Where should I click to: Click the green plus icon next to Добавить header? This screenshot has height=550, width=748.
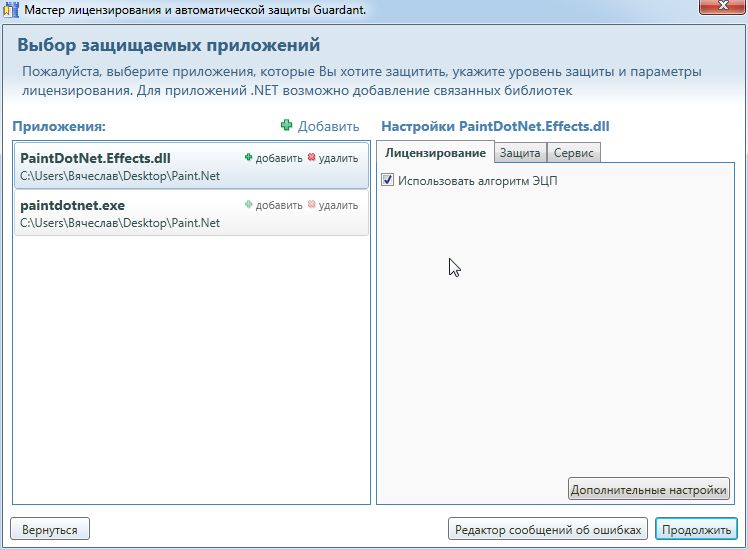point(287,126)
